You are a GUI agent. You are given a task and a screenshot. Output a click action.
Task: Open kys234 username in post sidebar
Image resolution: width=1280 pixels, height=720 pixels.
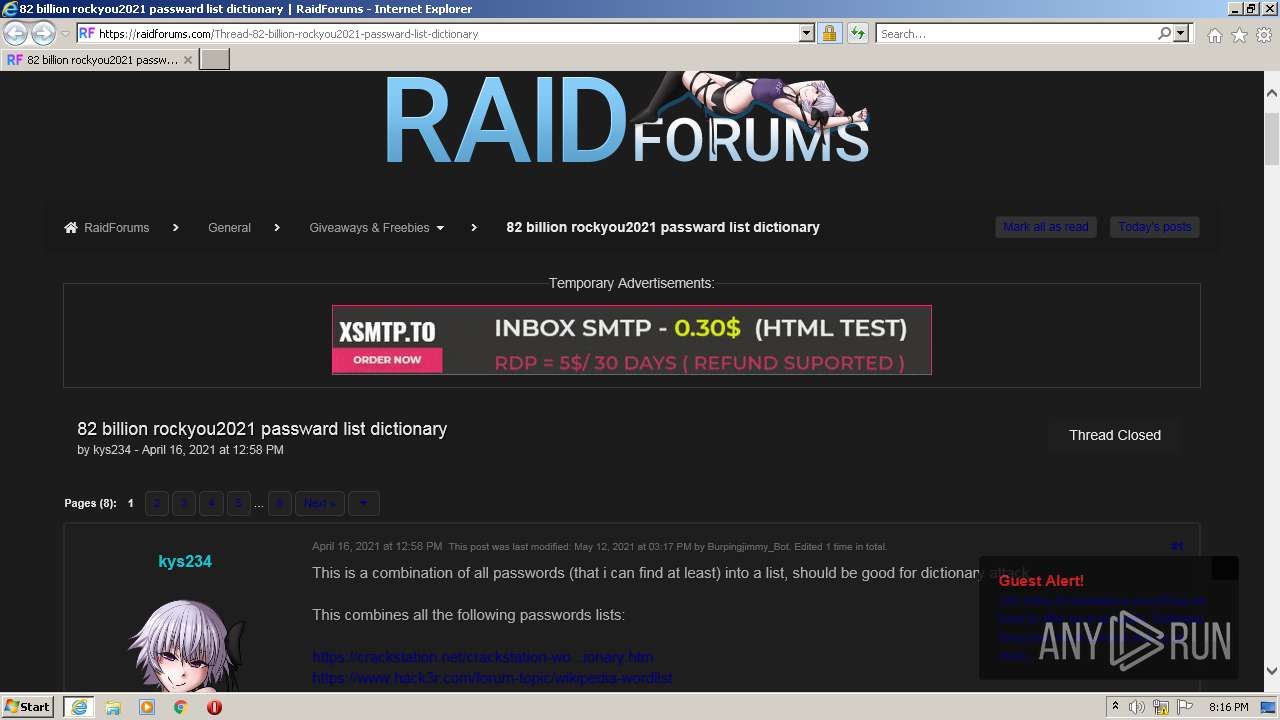point(185,562)
